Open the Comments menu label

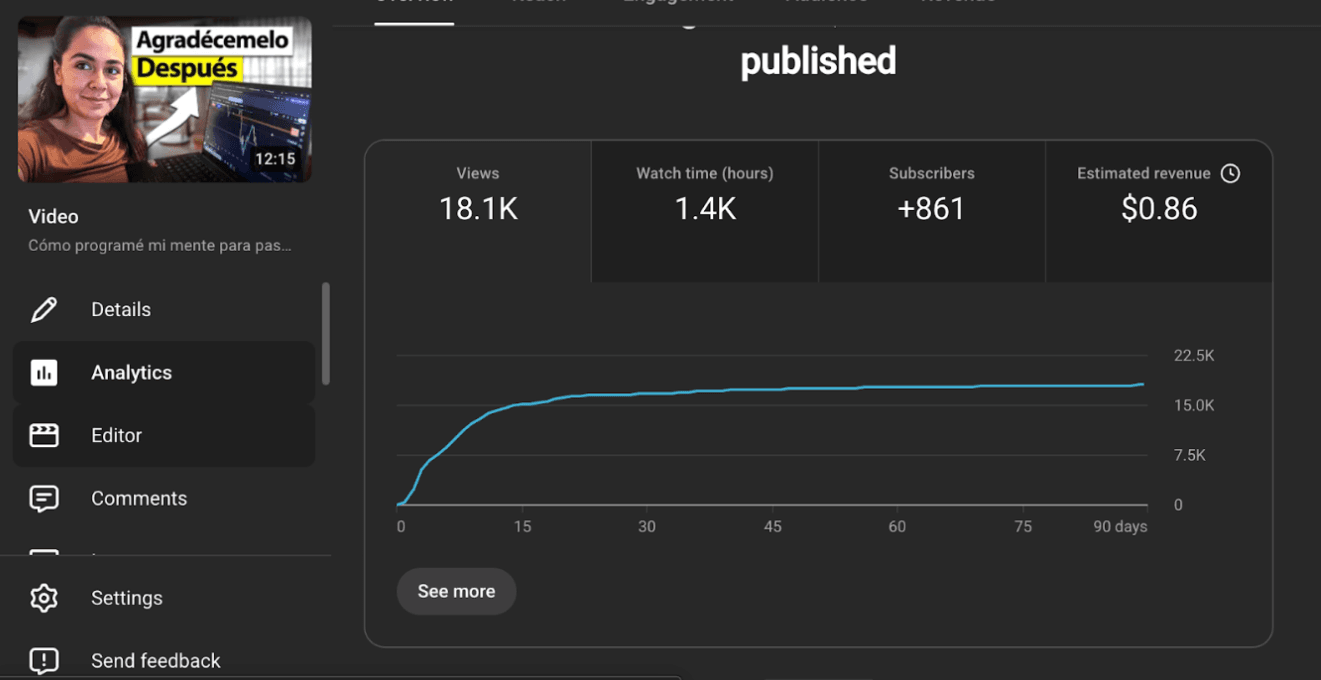(139, 498)
